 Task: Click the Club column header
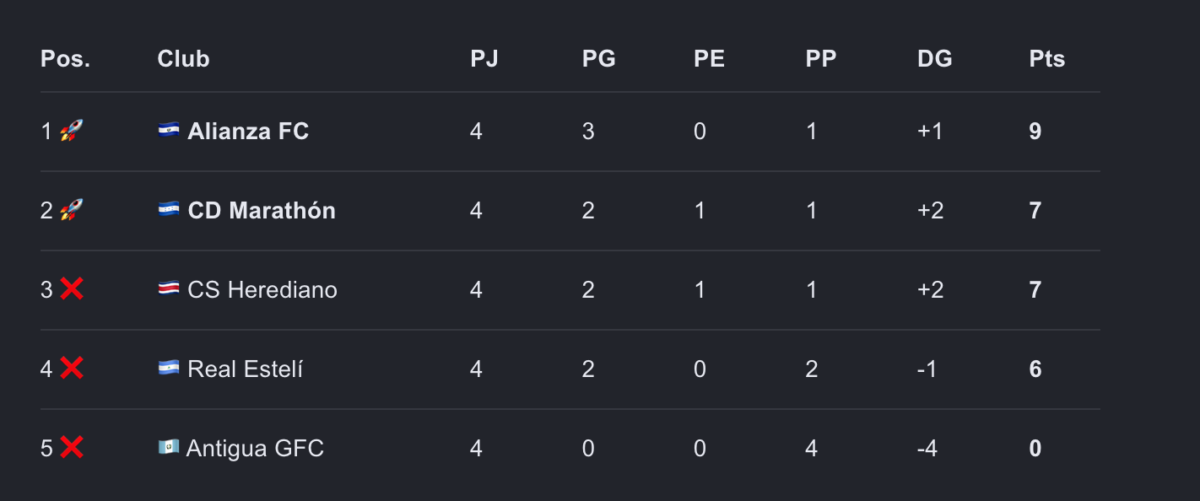(x=183, y=59)
